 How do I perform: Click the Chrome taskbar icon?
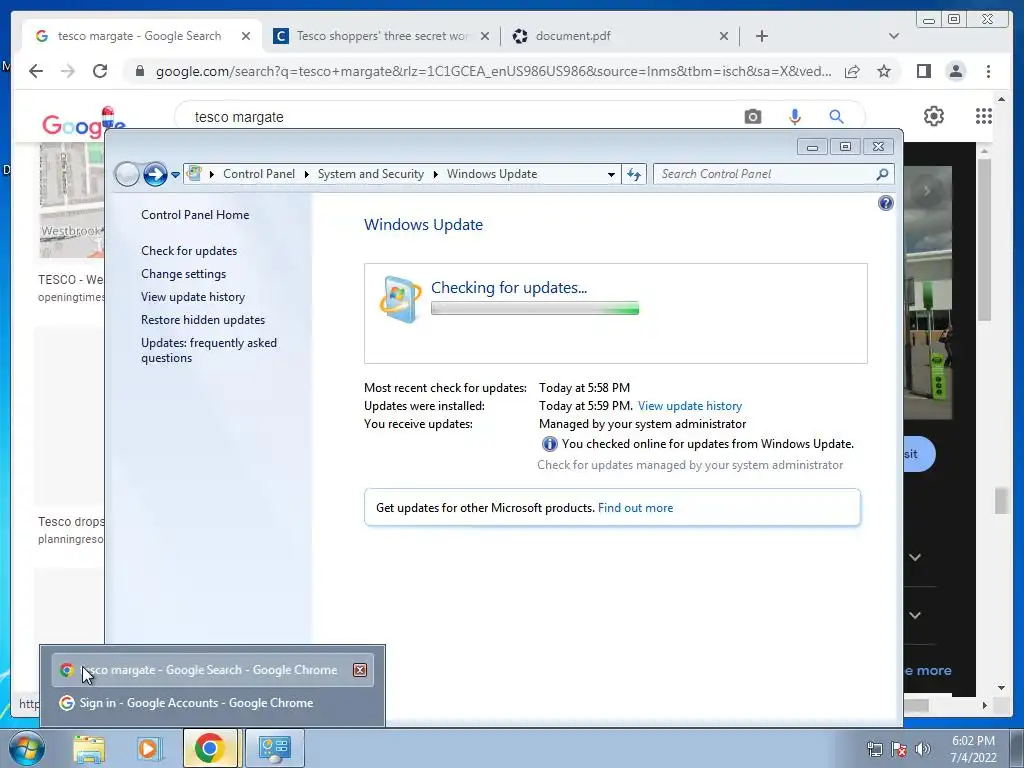(x=210, y=748)
